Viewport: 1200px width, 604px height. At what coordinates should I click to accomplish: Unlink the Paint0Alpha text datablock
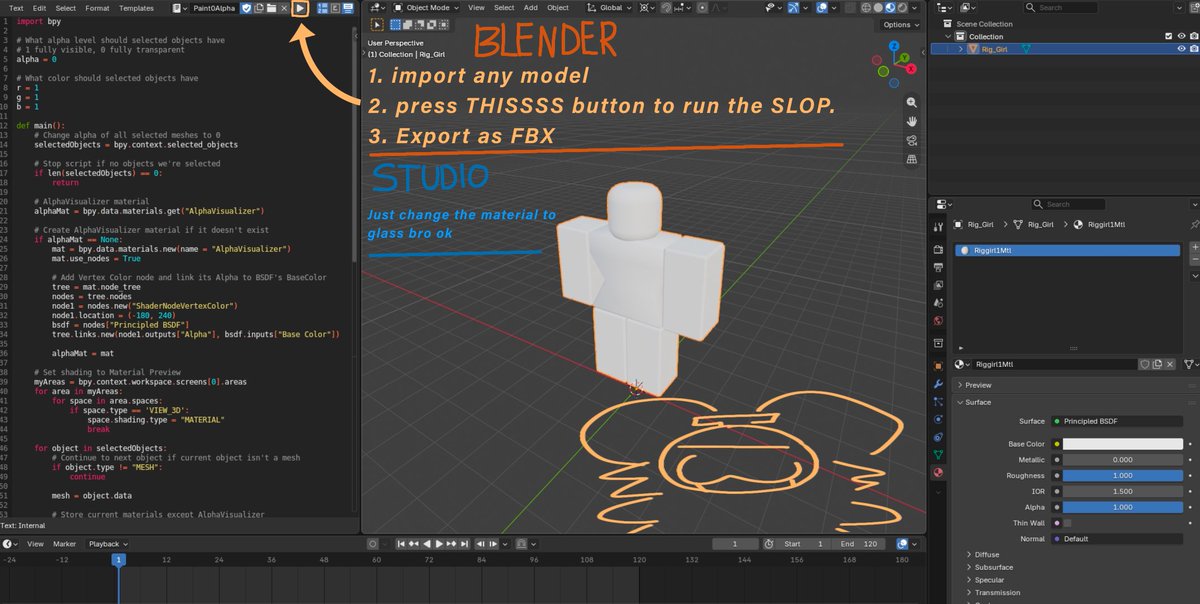coord(284,8)
